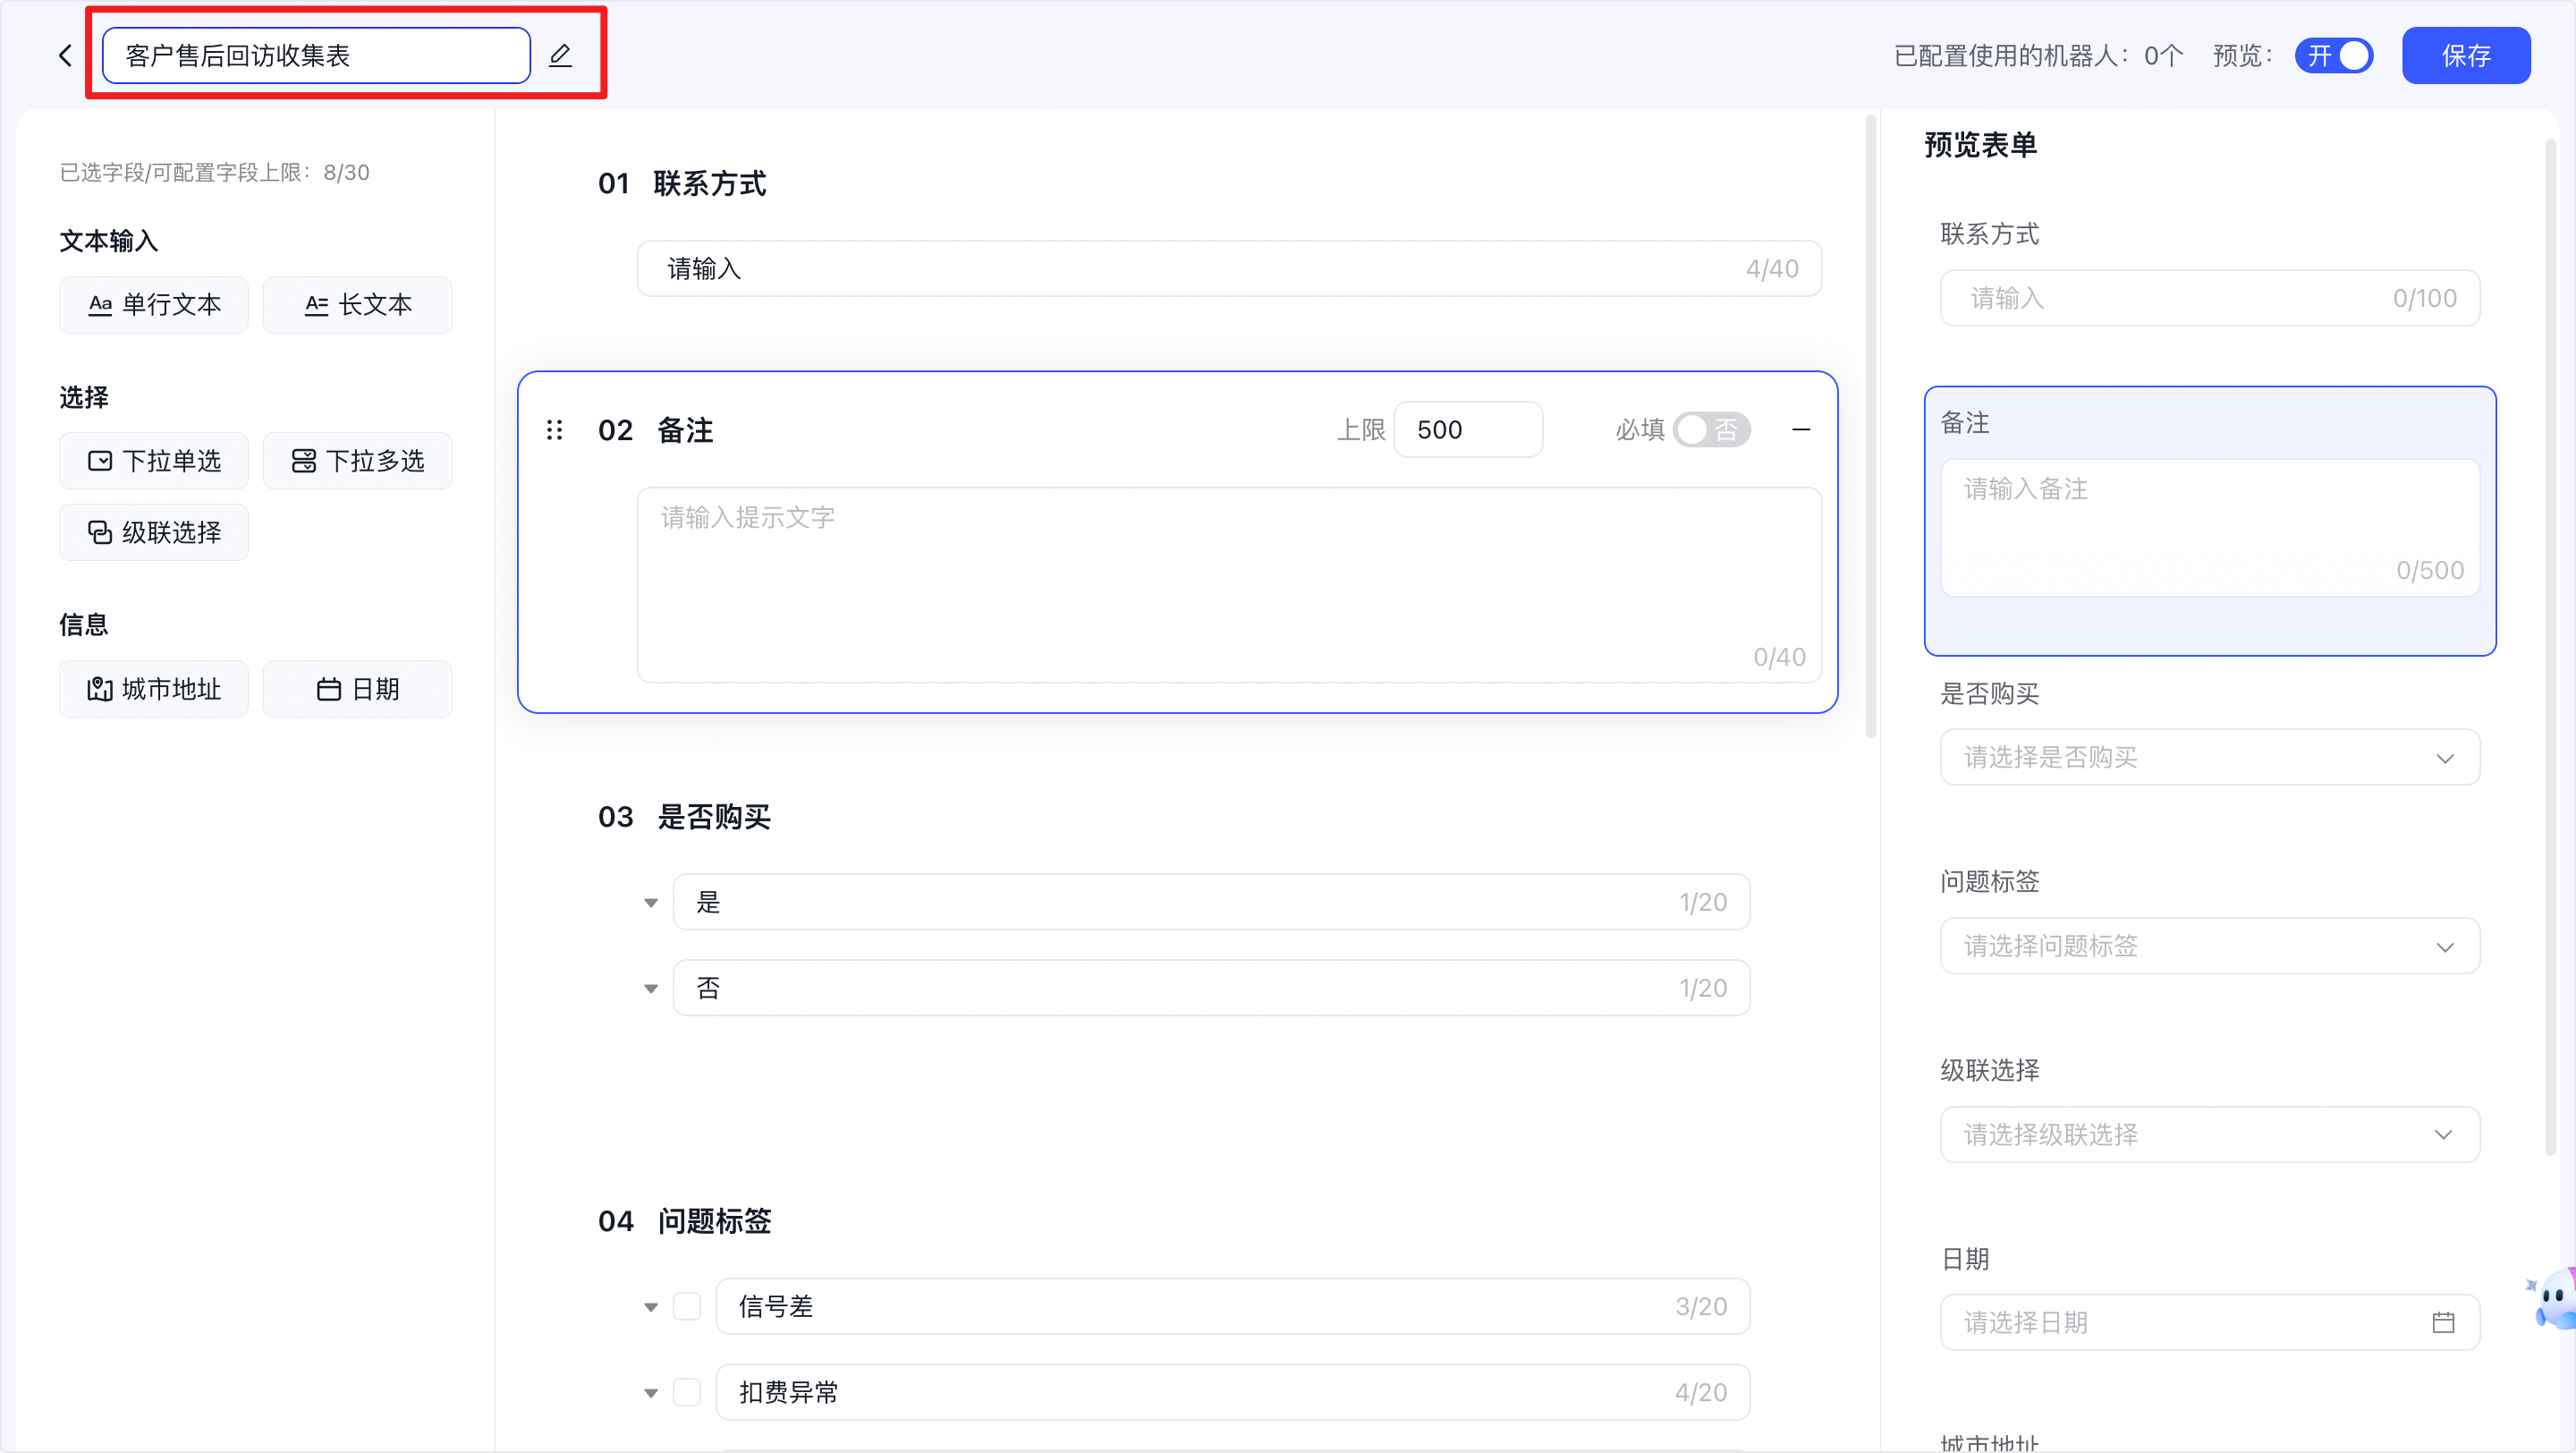
Task: Add a 日期 date field
Action: point(358,689)
